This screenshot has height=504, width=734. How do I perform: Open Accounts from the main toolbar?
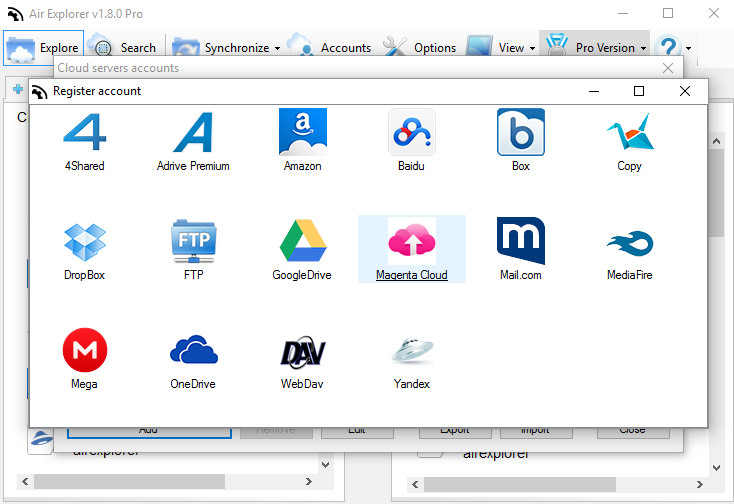tap(330, 48)
